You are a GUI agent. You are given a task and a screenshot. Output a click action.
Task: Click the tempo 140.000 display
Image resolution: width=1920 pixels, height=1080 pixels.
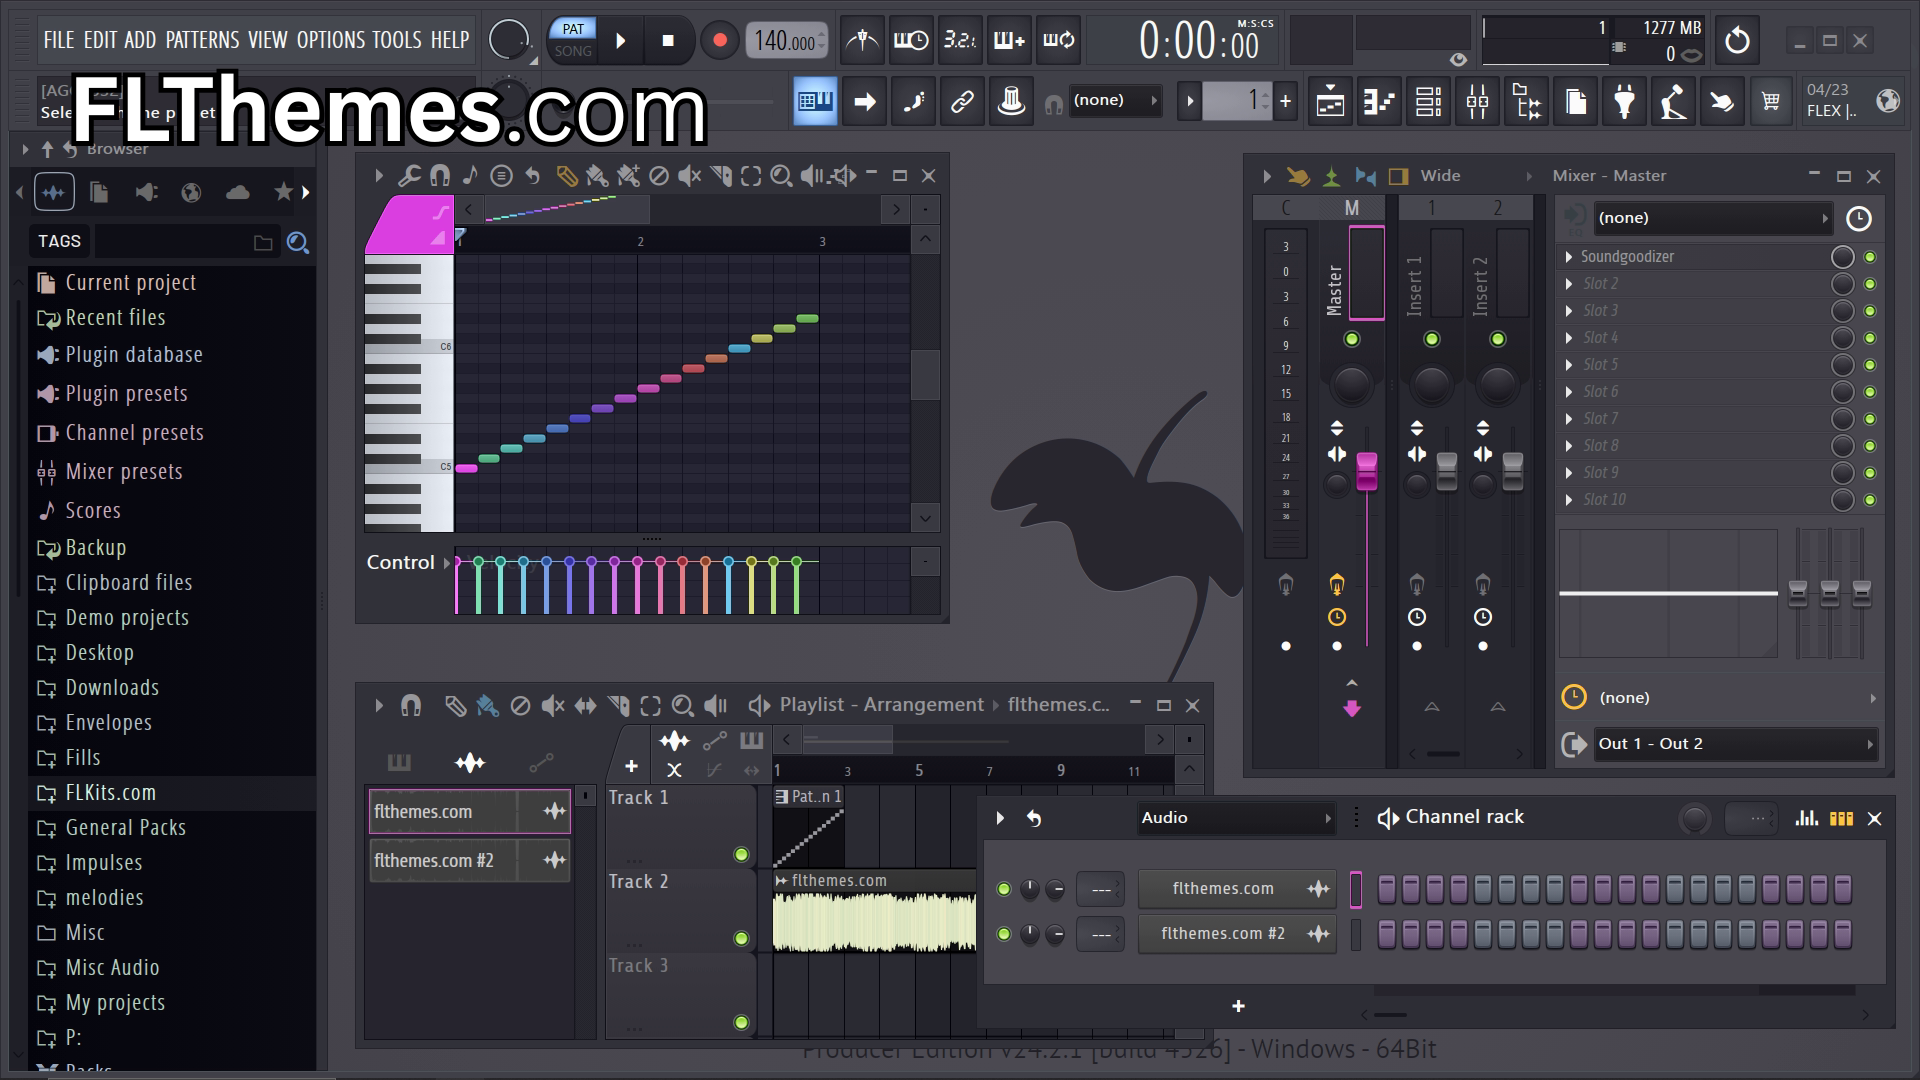[x=787, y=41]
